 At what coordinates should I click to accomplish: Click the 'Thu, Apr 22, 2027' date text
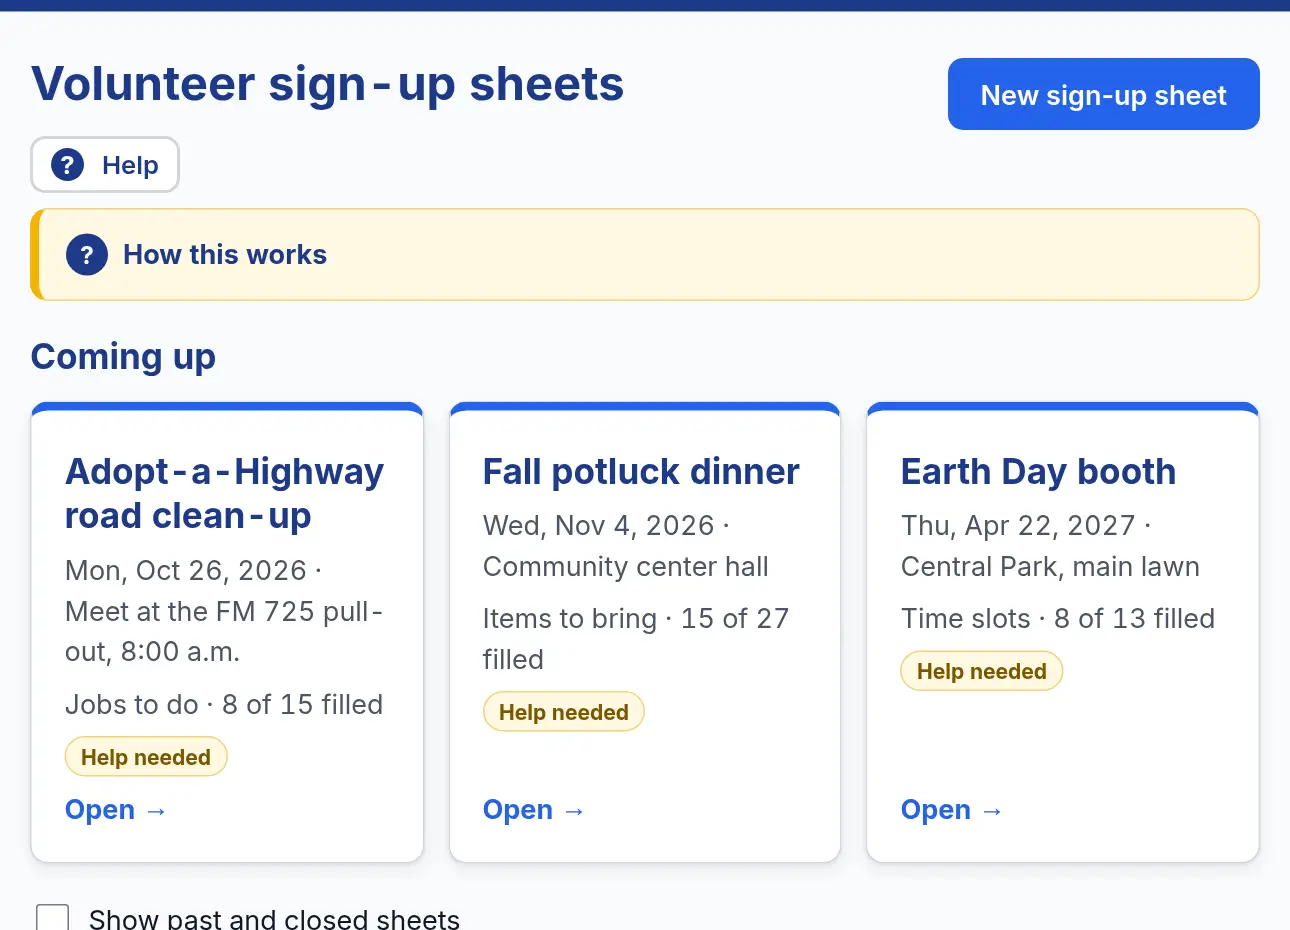[1018, 526]
